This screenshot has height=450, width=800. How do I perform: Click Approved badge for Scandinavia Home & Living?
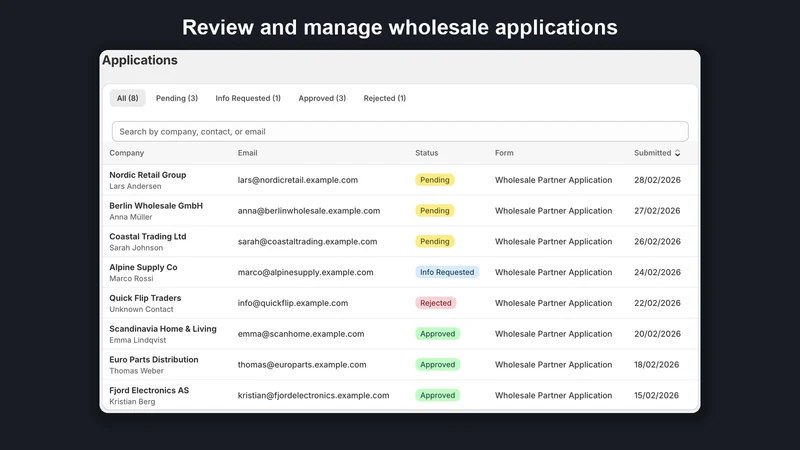[x=438, y=334]
